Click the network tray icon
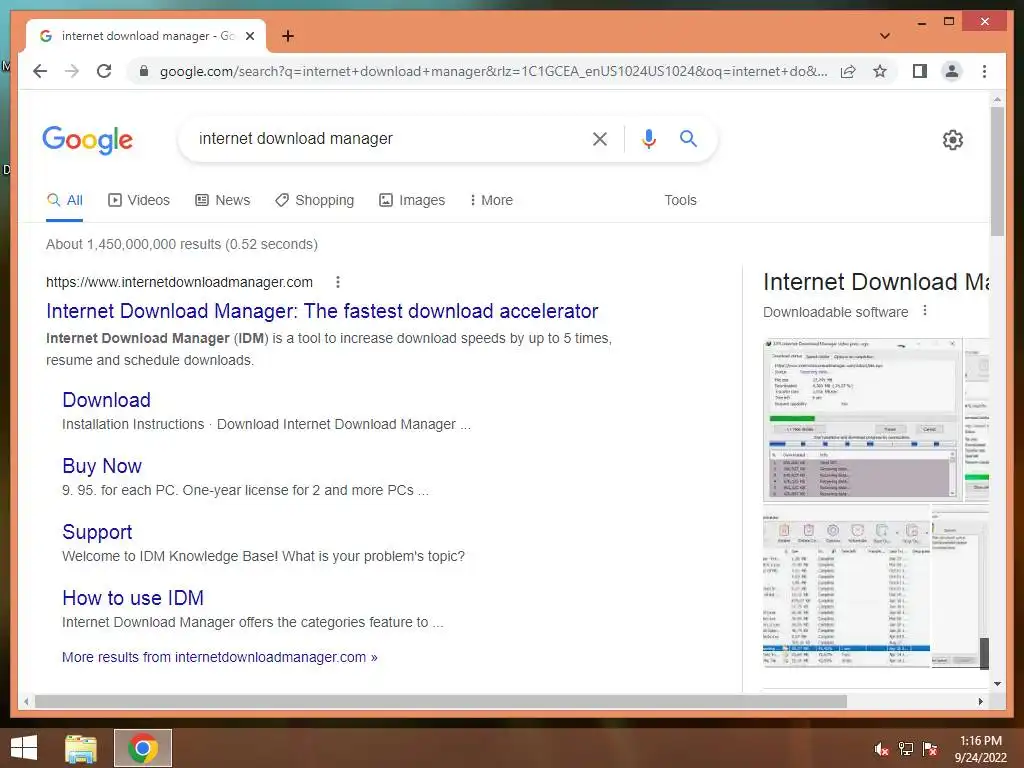 tap(906, 749)
